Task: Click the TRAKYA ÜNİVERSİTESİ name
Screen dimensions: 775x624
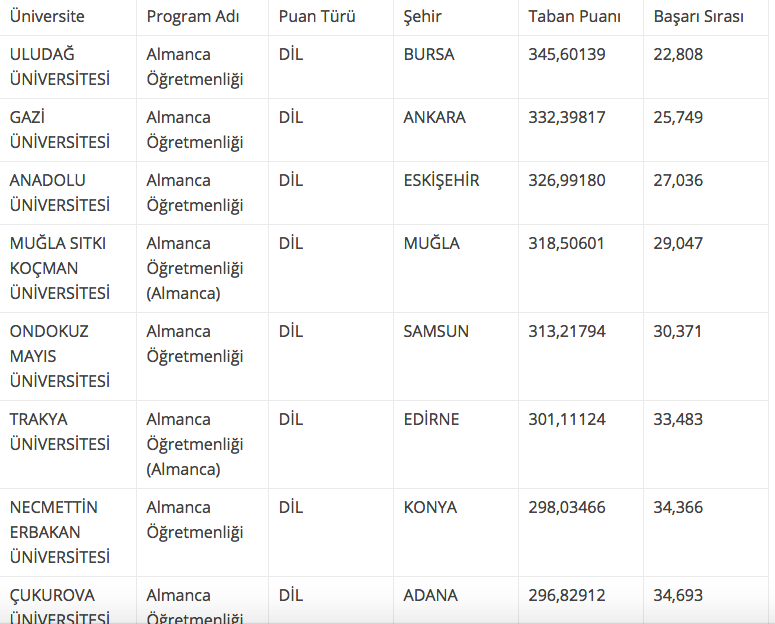Action: [x=59, y=432]
